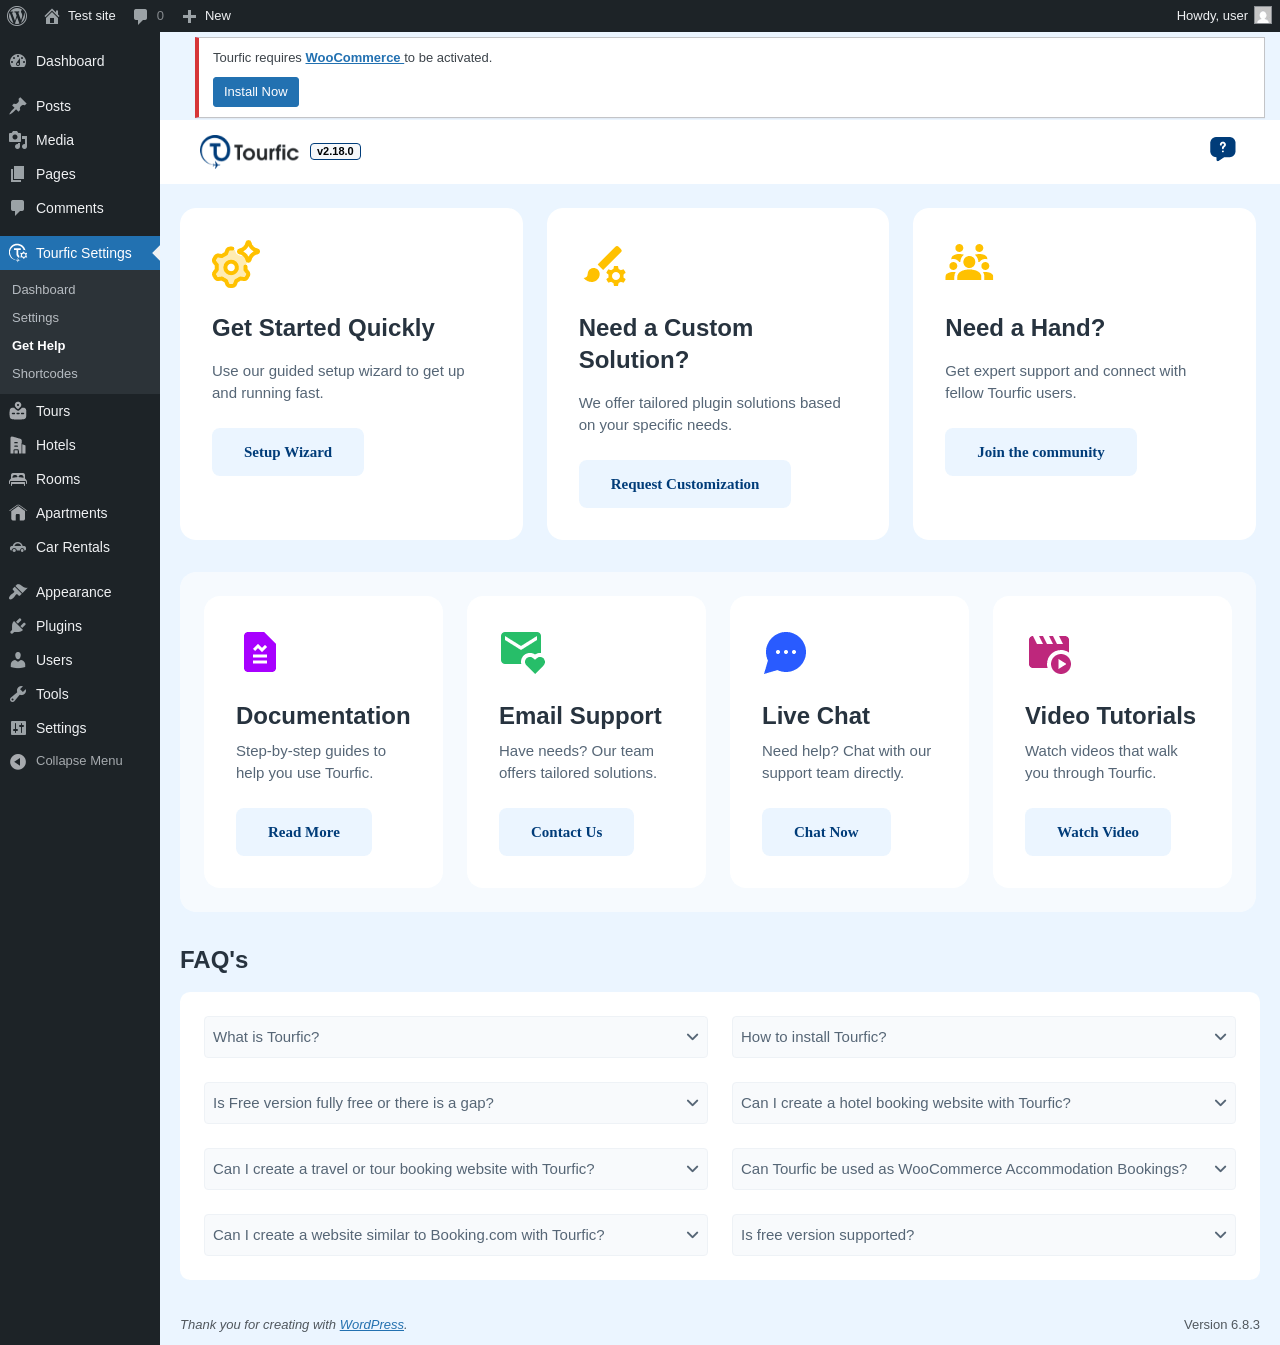Viewport: 1280px width, 1345px height.
Task: Expand 'Is free version supported?' FAQ
Action: pos(984,1235)
